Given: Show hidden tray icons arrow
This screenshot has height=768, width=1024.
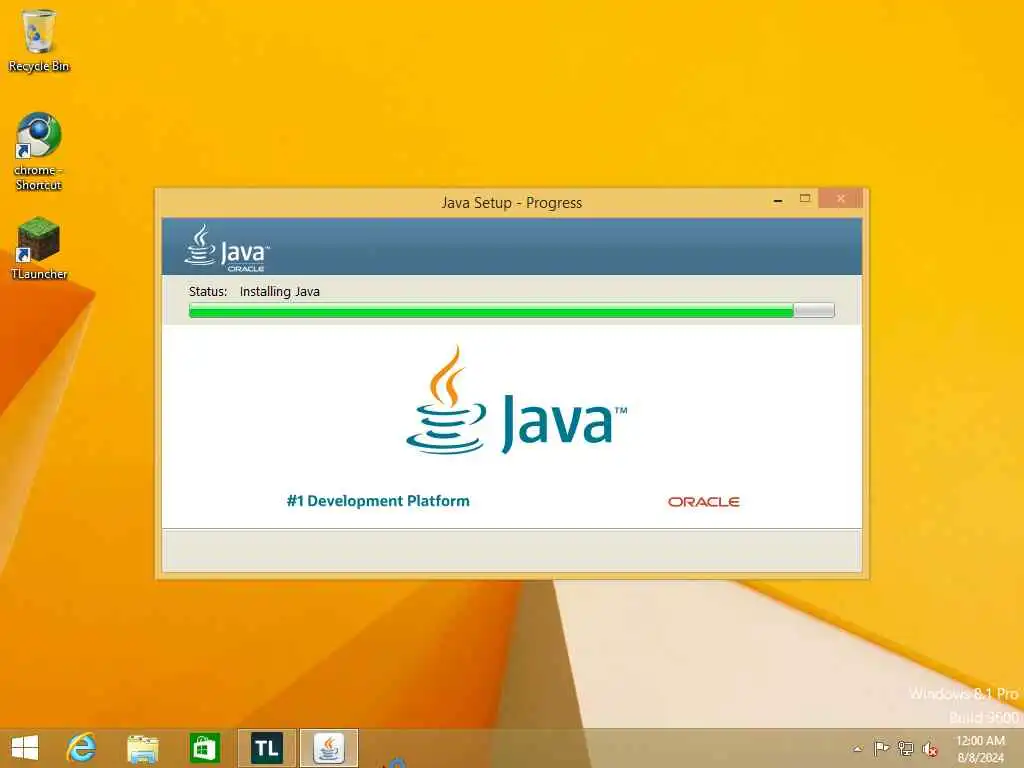Looking at the screenshot, I should pyautogui.click(x=857, y=748).
